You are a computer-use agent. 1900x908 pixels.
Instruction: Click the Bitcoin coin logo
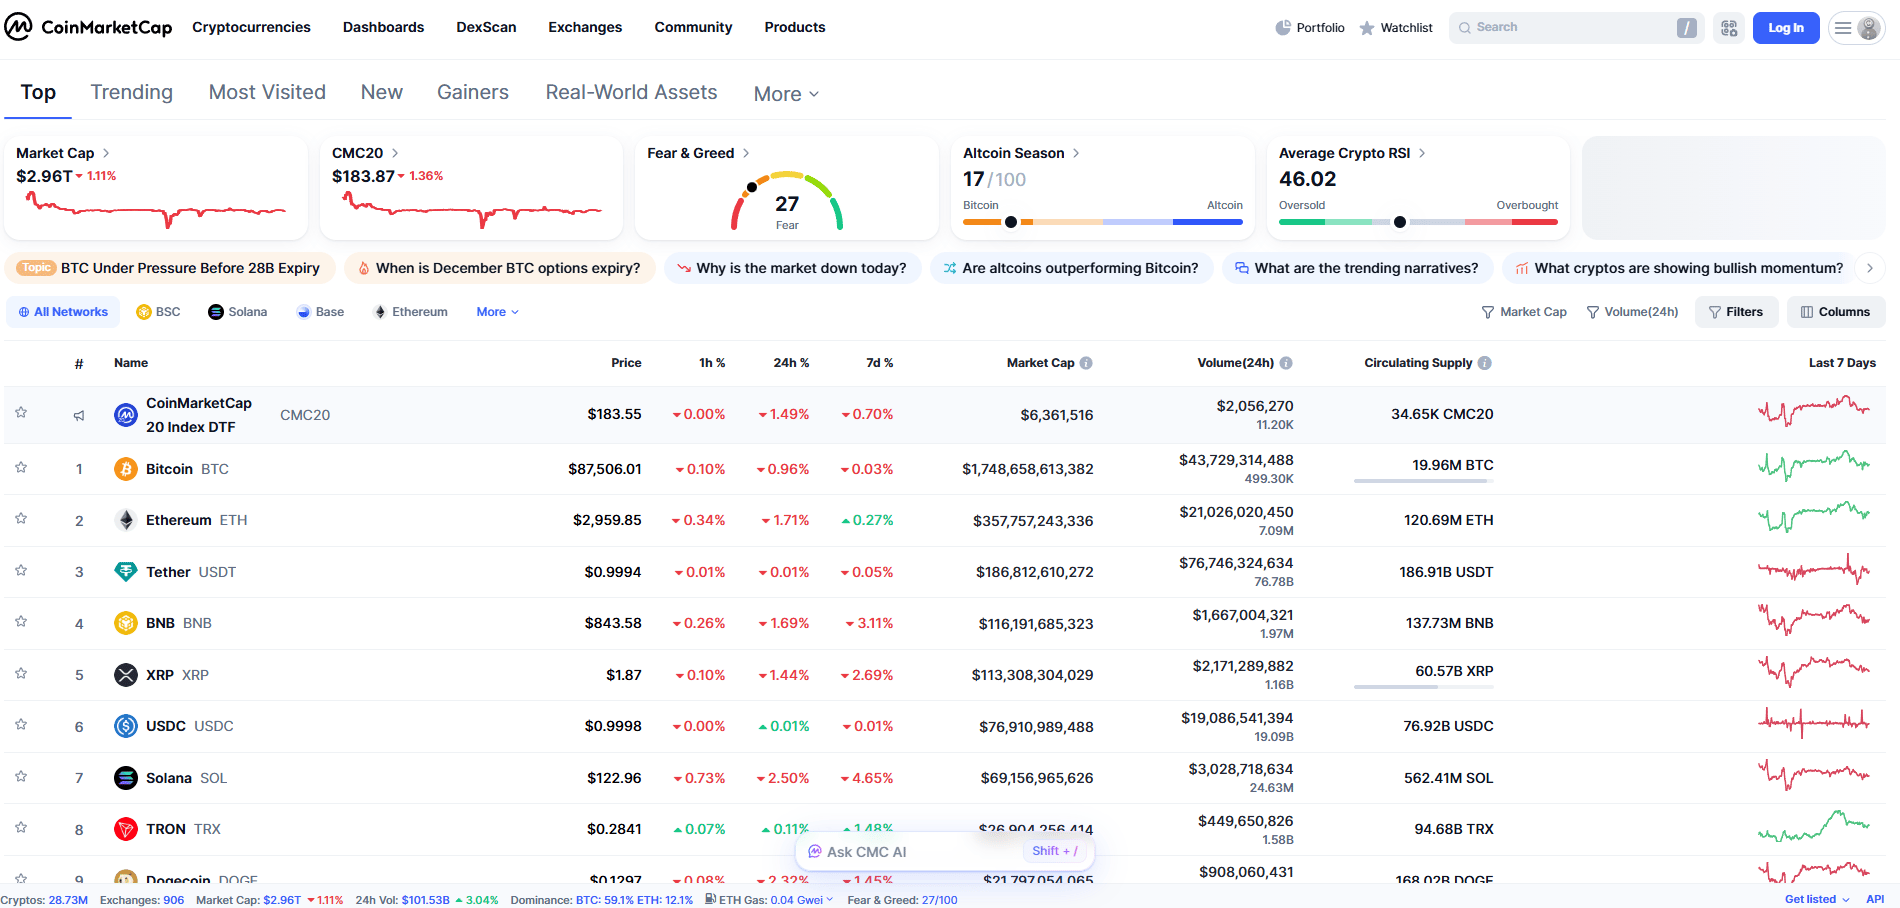click(125, 468)
